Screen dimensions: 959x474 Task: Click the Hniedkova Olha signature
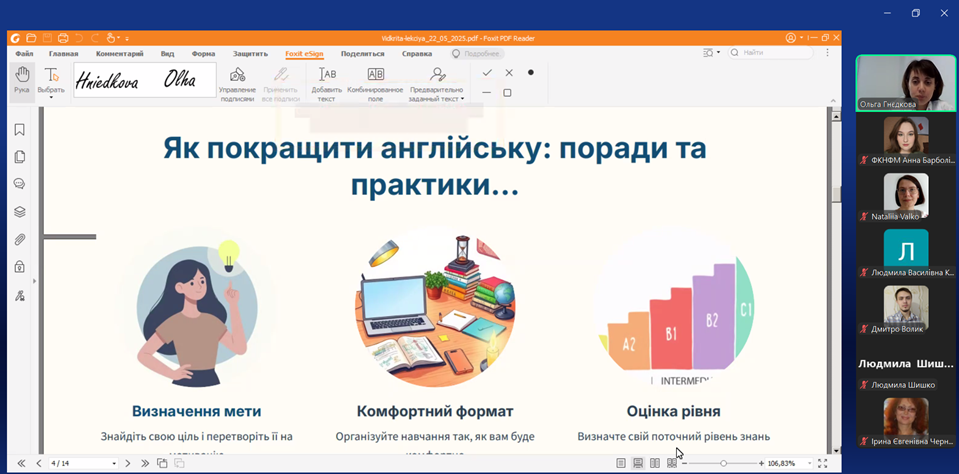145,80
